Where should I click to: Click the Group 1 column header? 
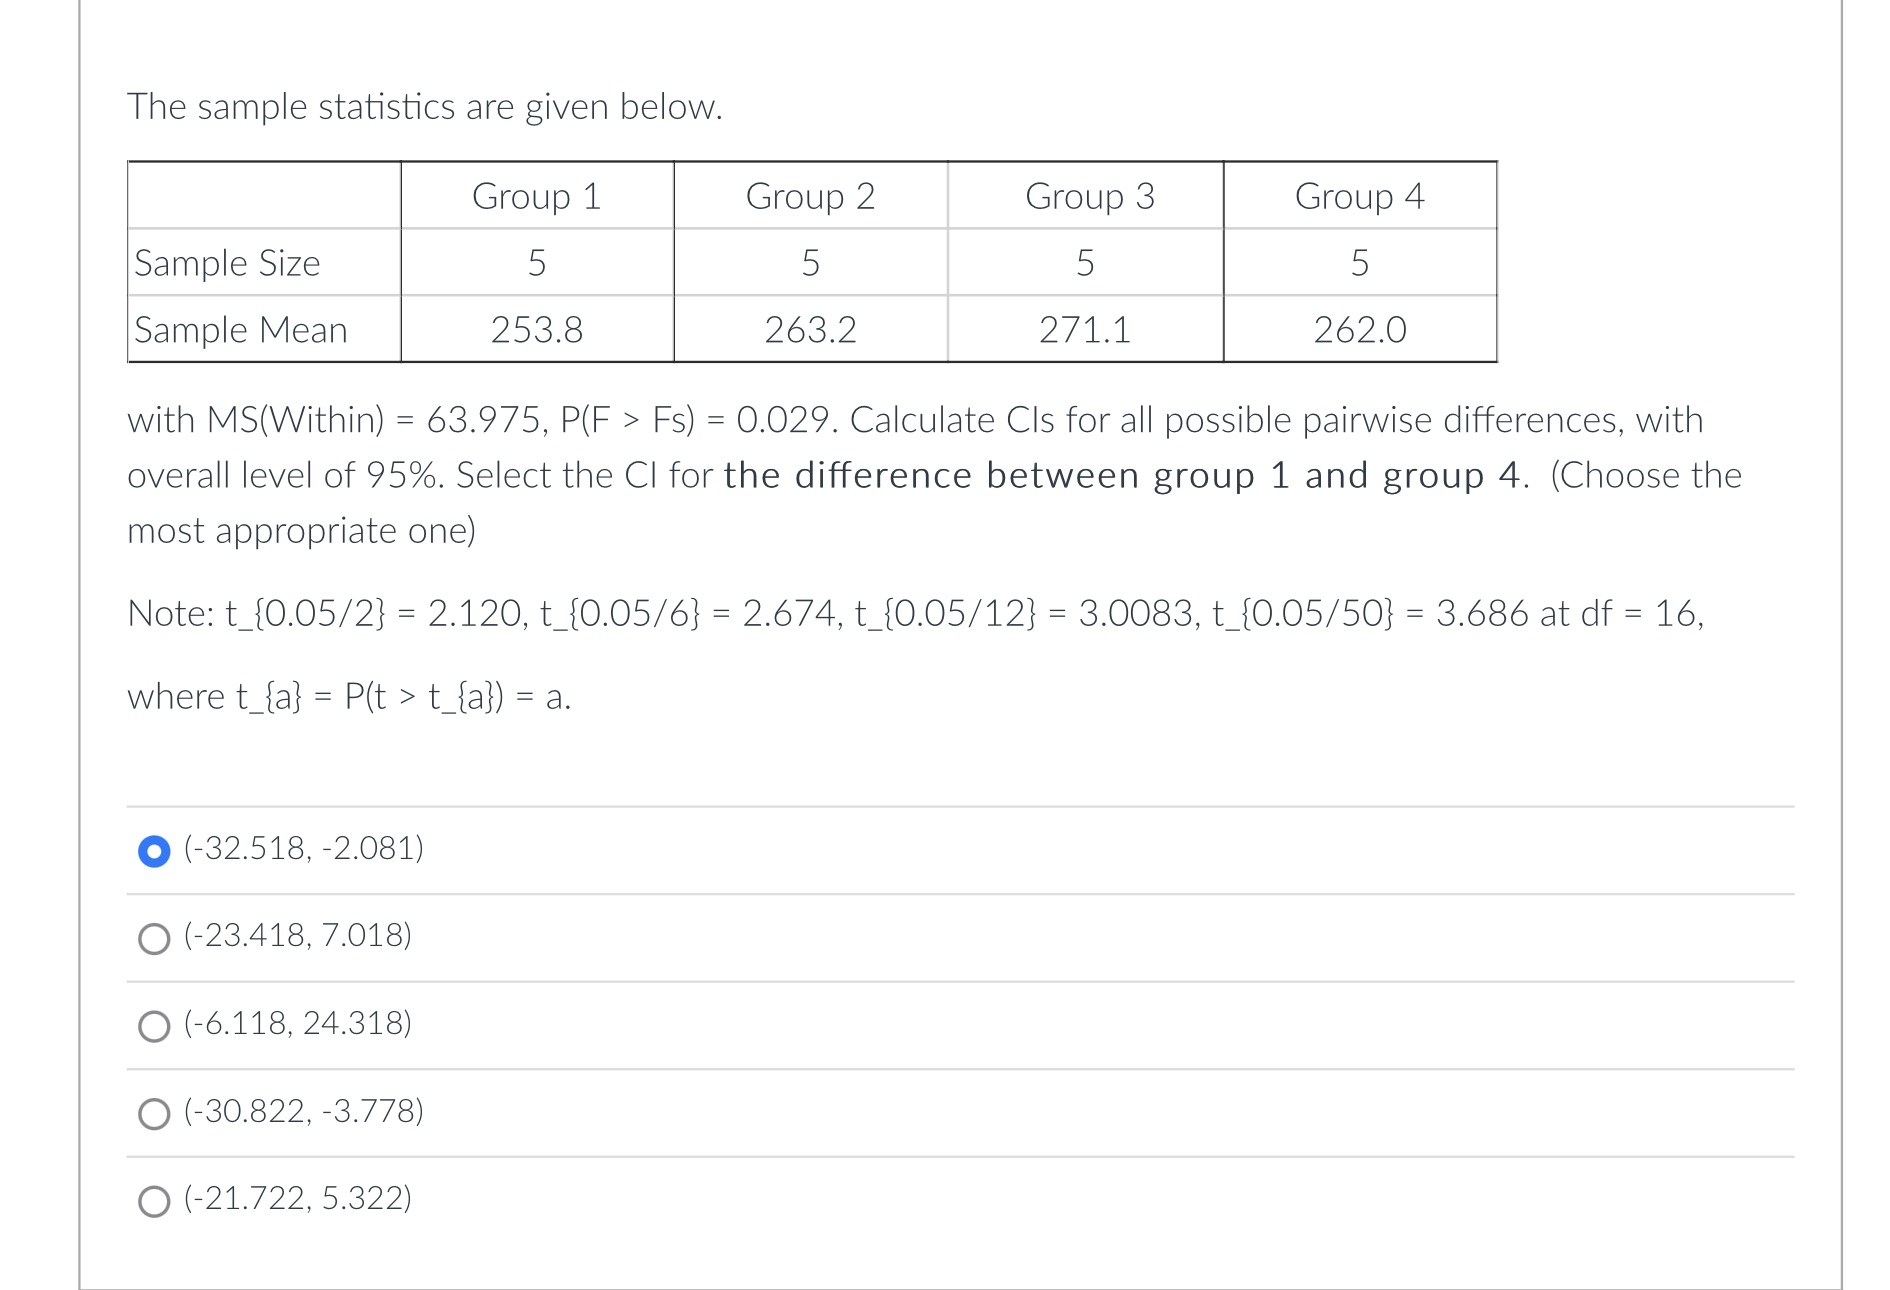[536, 196]
